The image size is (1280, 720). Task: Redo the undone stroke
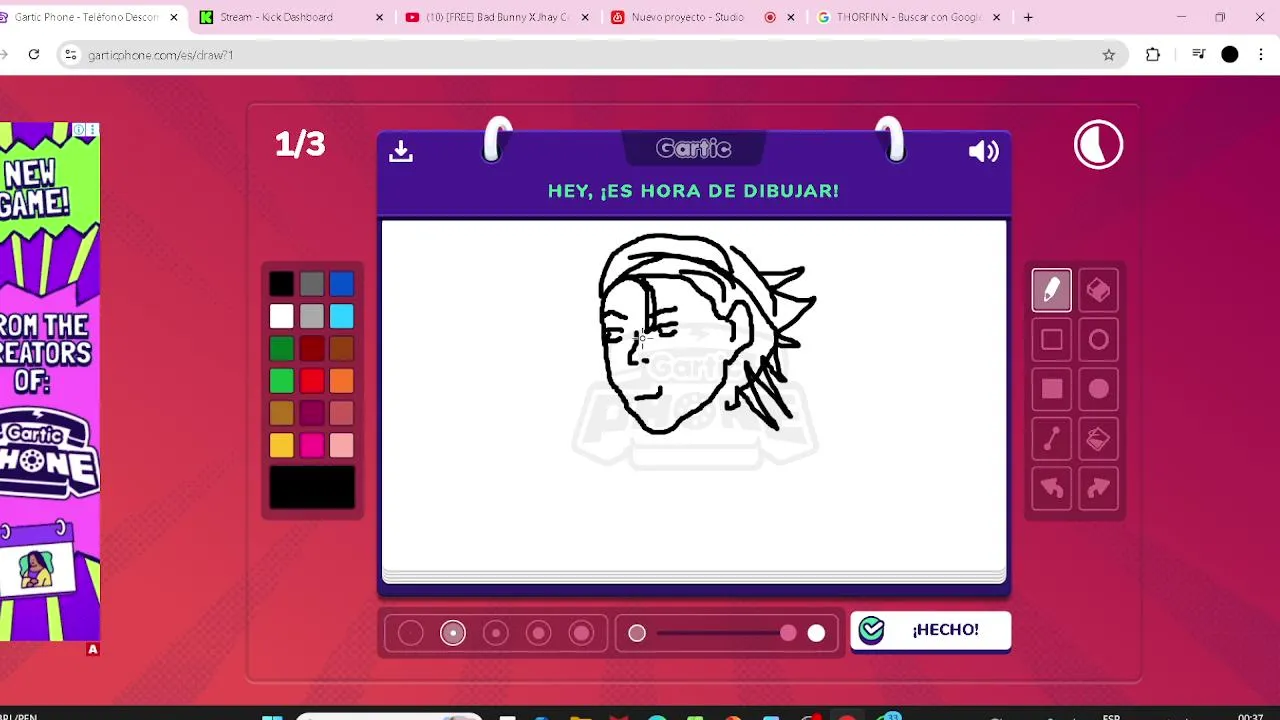1098,487
